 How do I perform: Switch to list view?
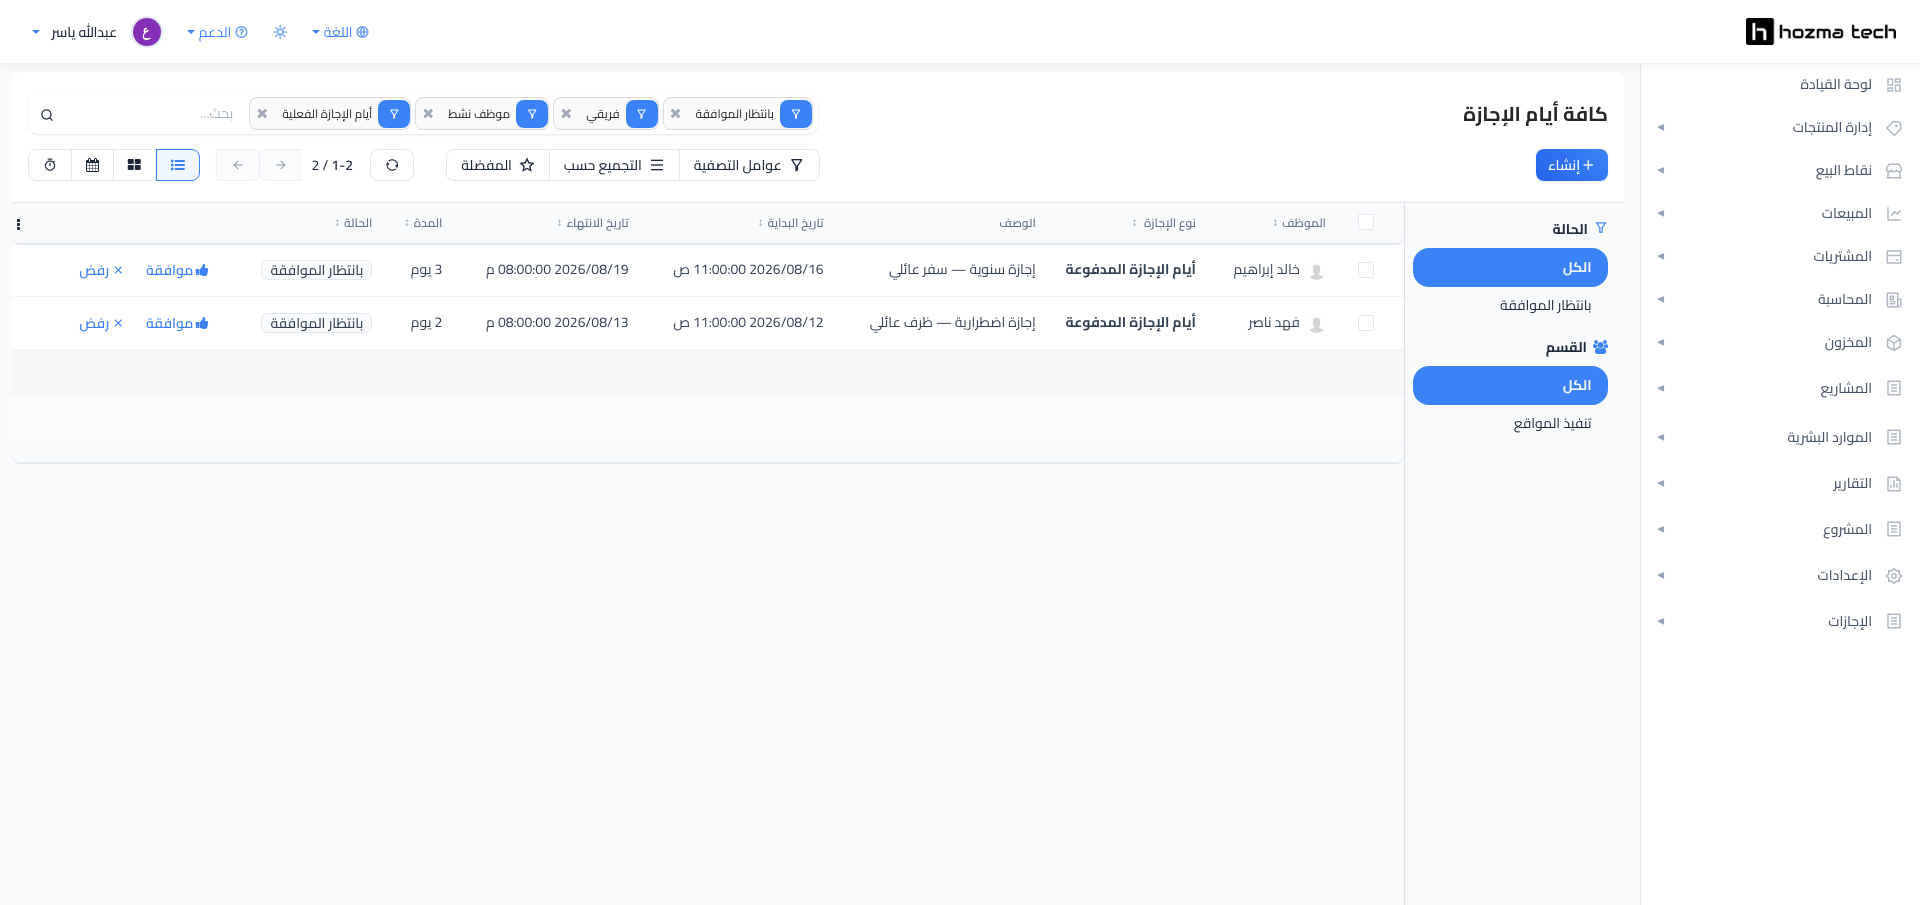point(178,165)
